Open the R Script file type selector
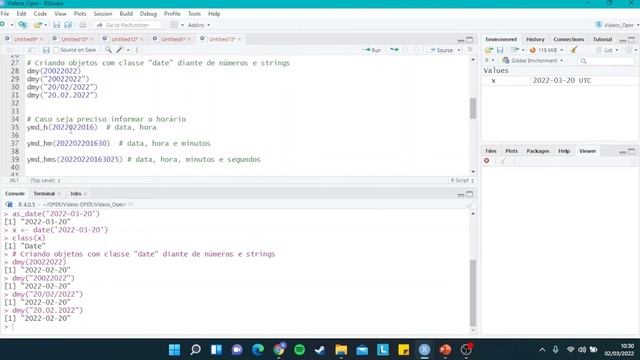This screenshot has width=640, height=360. (x=462, y=180)
